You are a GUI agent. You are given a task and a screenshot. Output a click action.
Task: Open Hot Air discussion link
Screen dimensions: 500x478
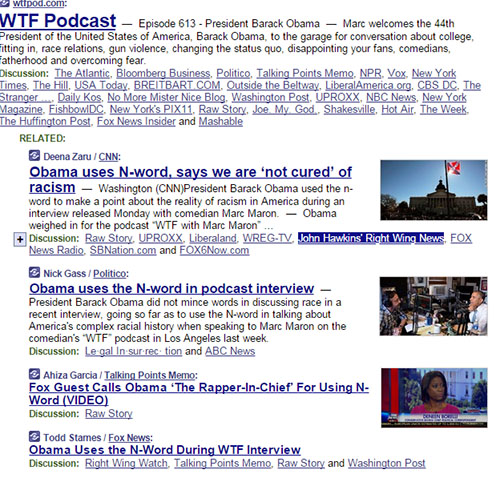pos(397,109)
